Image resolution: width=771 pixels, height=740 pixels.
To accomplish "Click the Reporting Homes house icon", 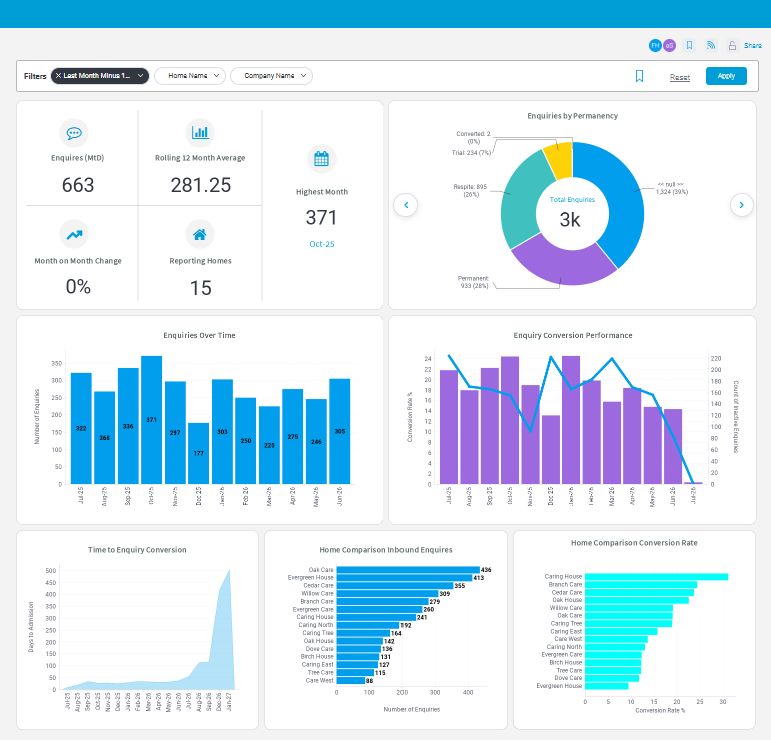I will 200,235.
